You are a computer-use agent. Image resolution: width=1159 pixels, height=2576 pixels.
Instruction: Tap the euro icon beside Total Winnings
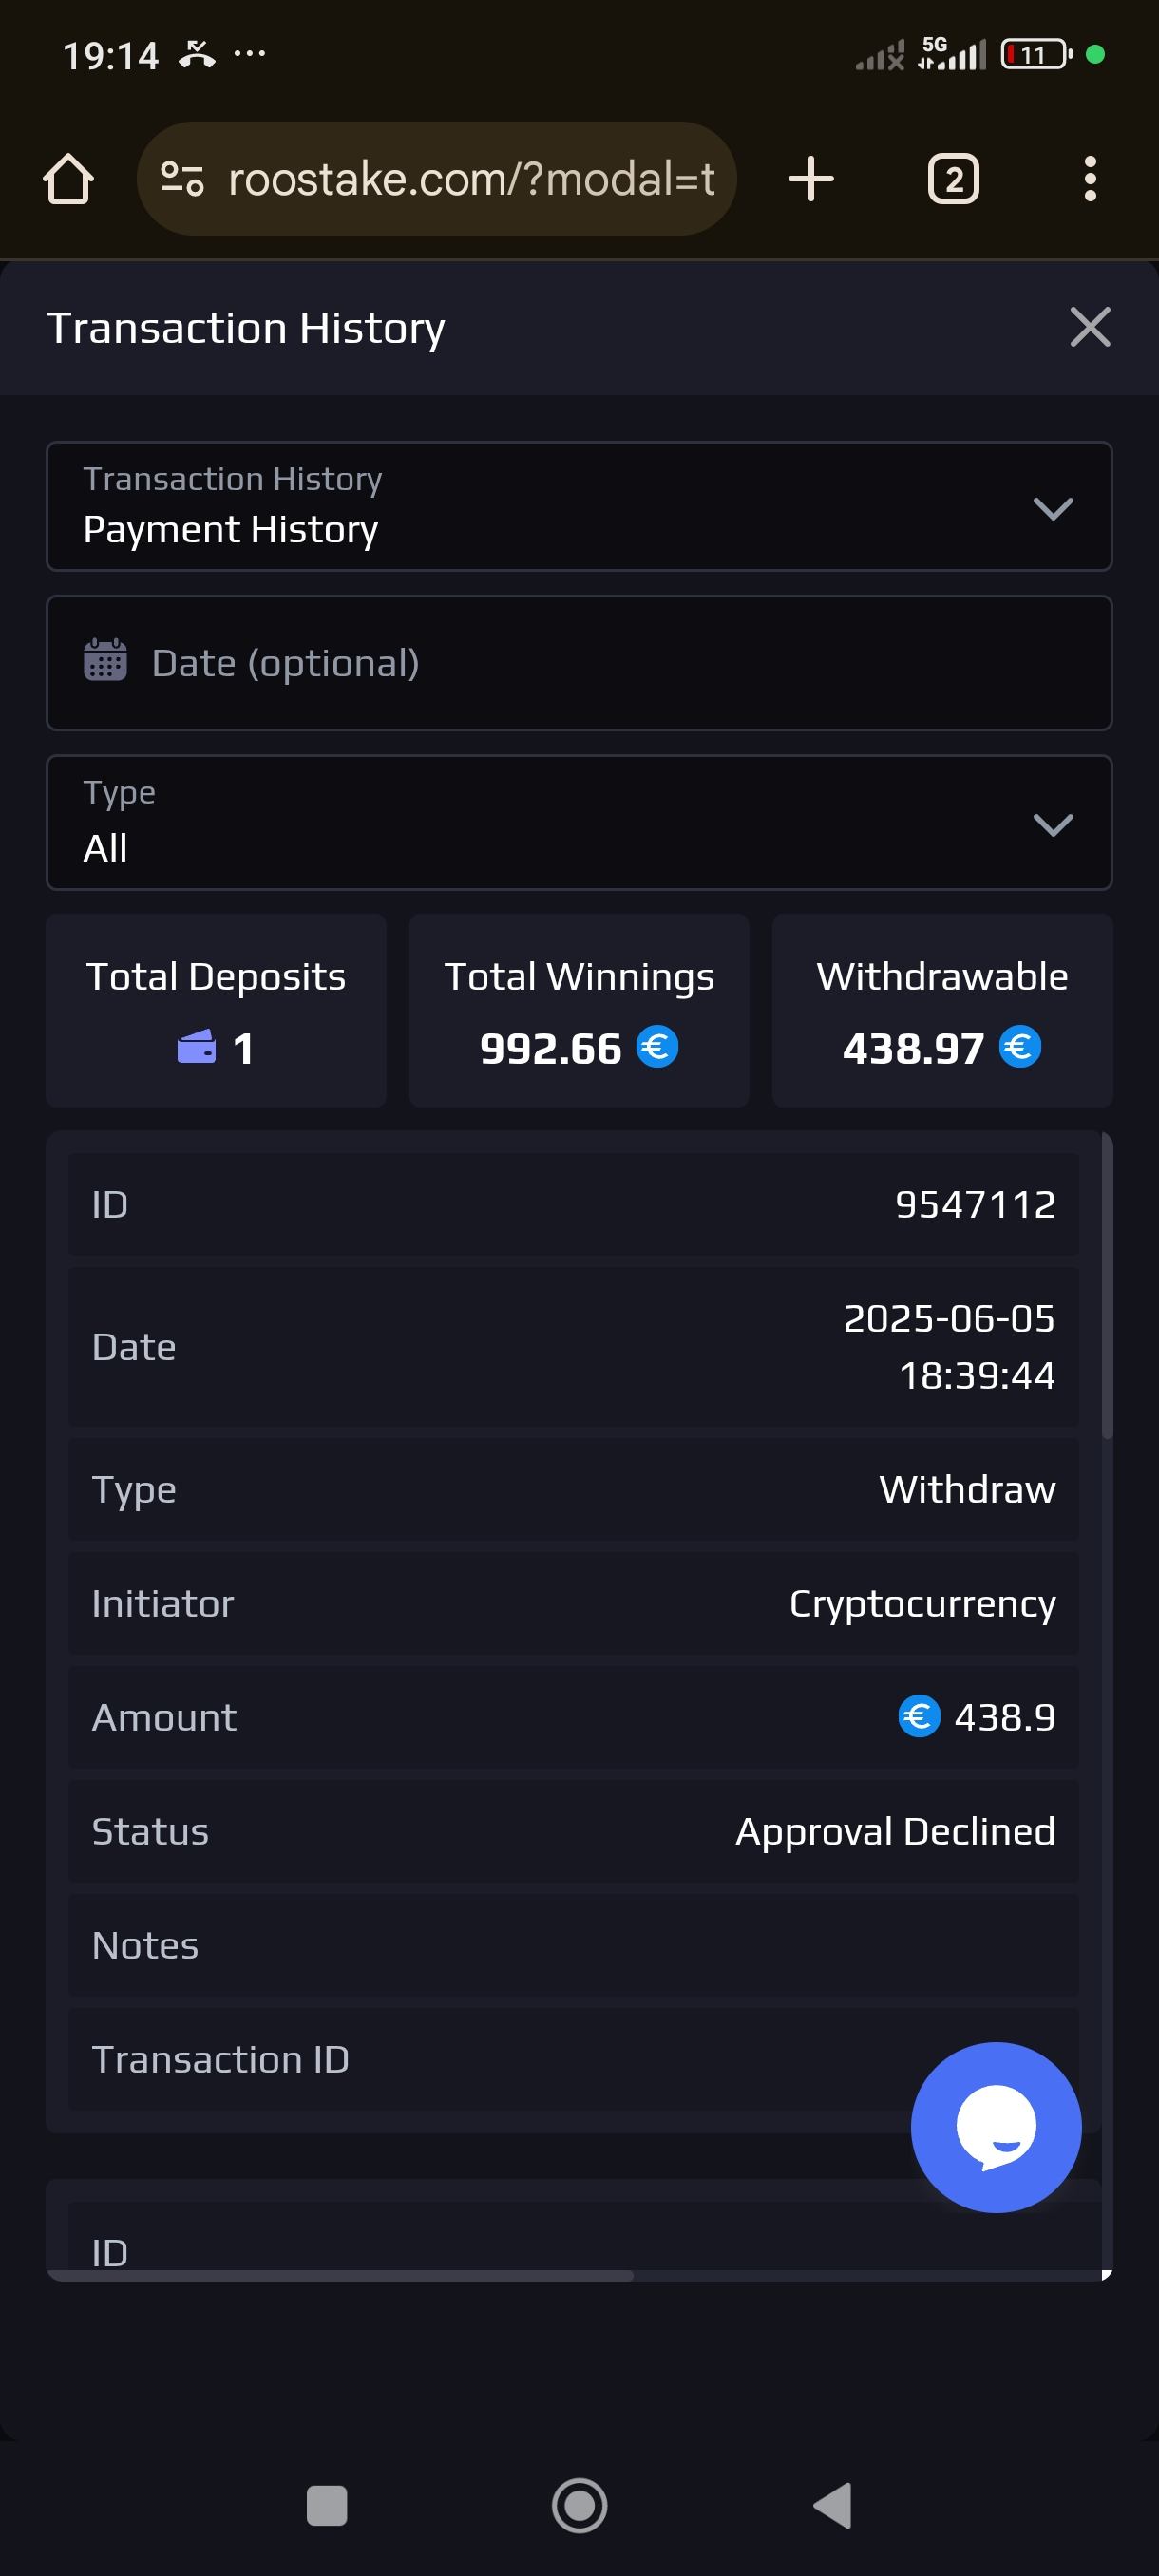click(x=657, y=1047)
